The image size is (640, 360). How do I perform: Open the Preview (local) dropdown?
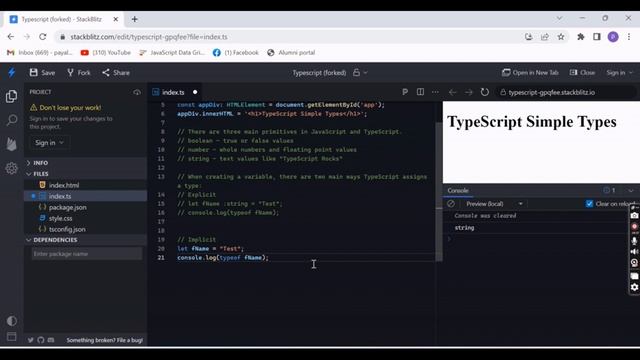coord(494,204)
